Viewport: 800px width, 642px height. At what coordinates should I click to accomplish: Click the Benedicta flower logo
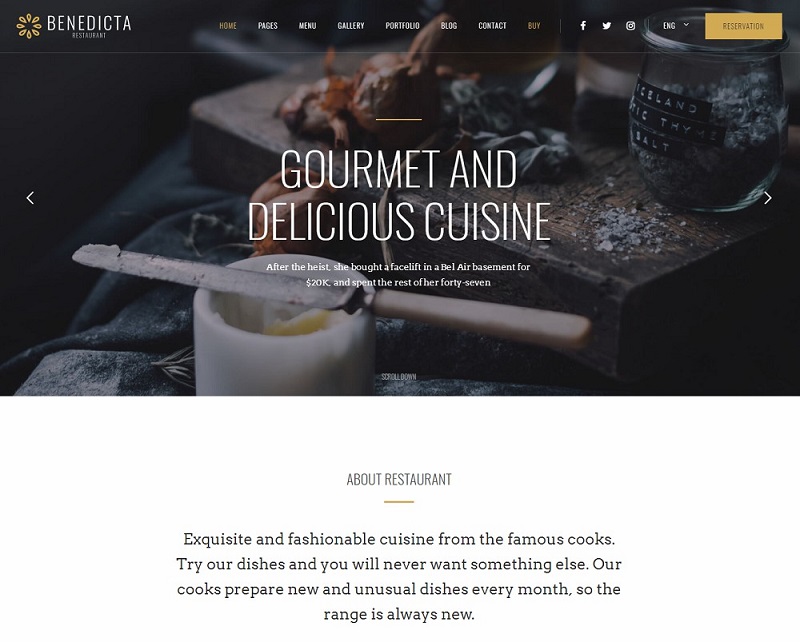(x=29, y=26)
